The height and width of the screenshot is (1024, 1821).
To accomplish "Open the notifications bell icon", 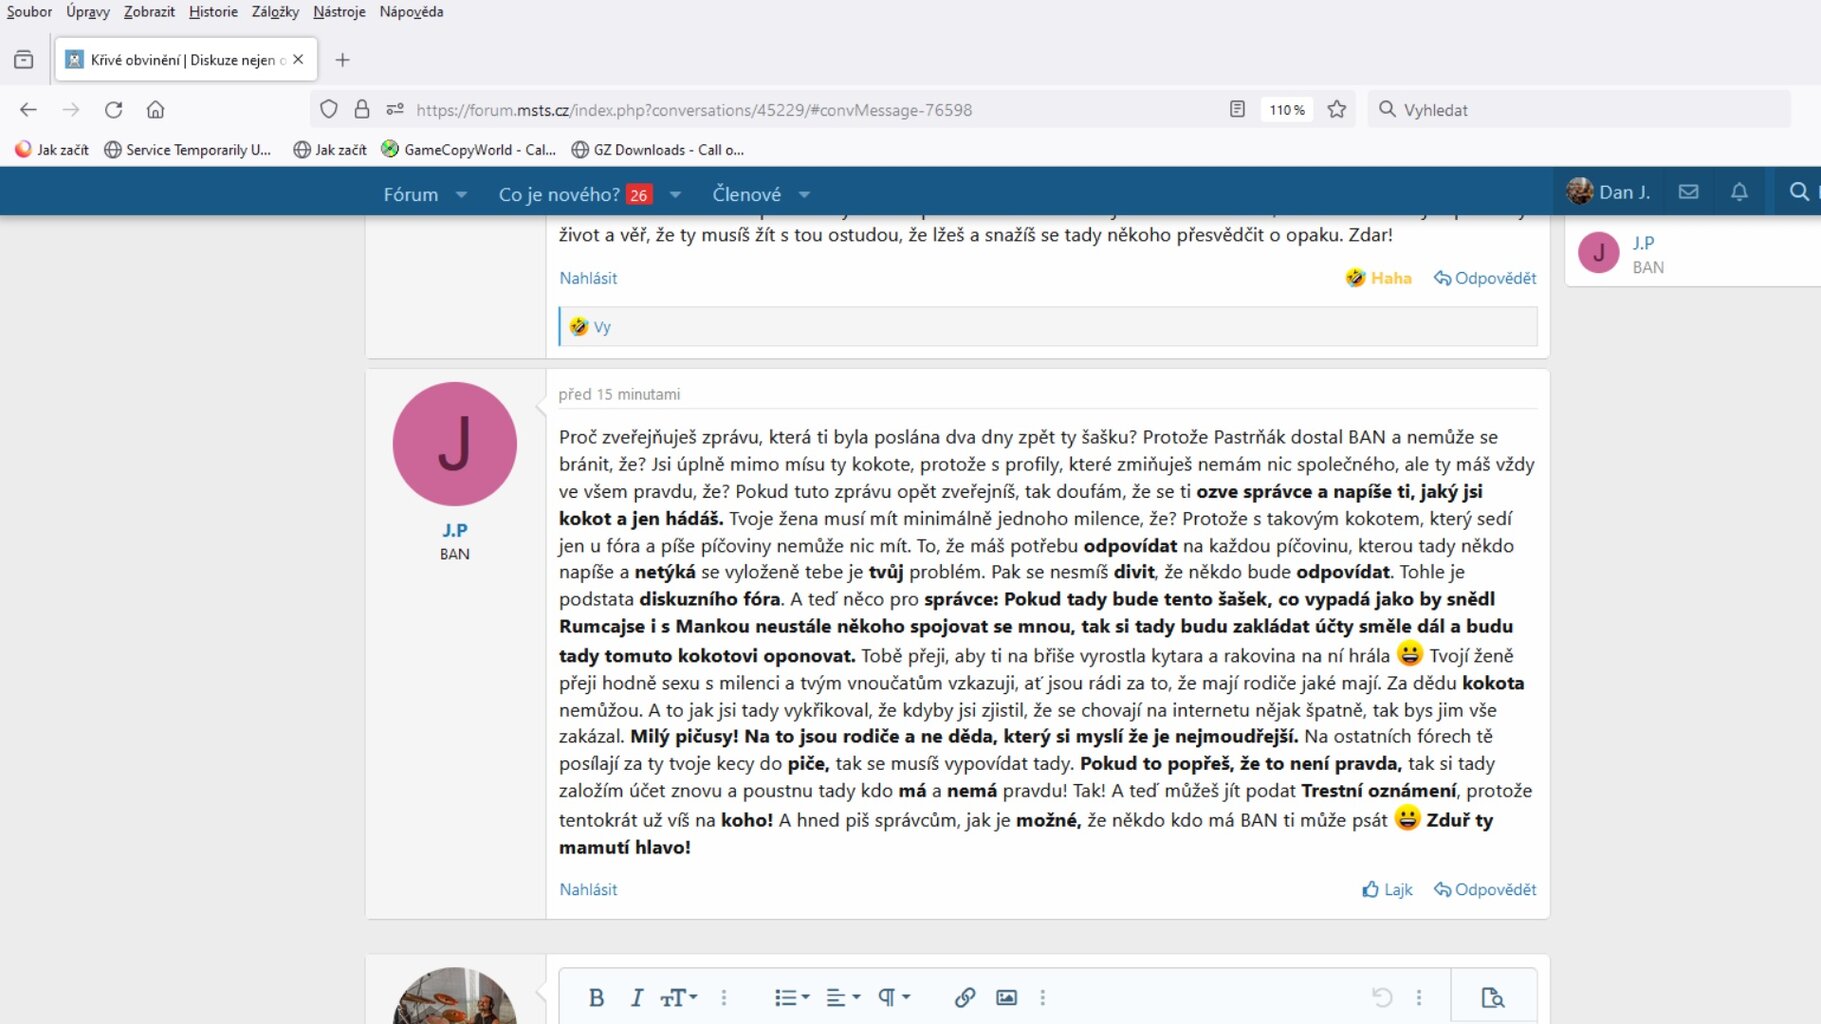I will click(x=1739, y=192).
